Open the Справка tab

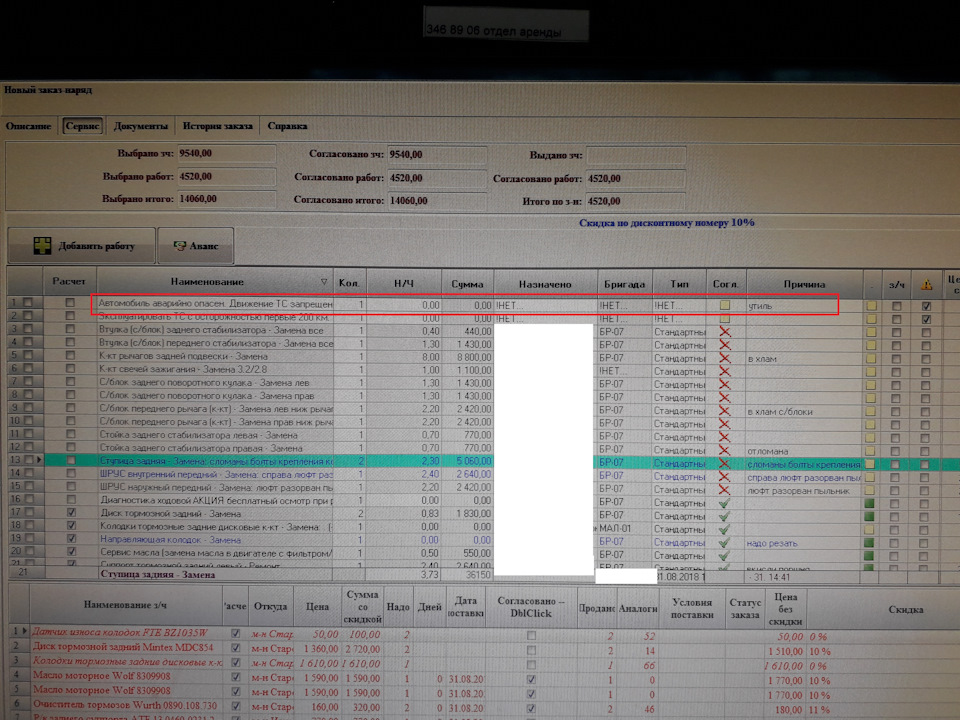pyautogui.click(x=287, y=126)
